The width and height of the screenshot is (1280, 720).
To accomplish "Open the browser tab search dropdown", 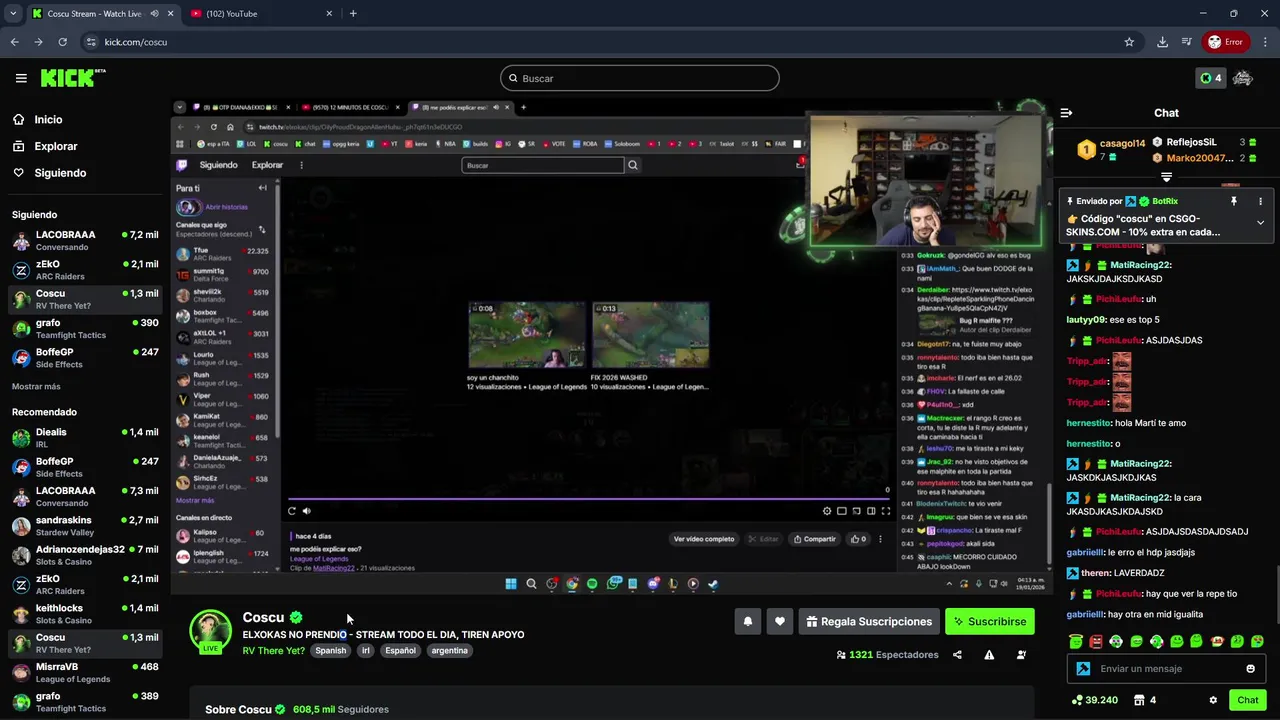I will click(x=12, y=14).
